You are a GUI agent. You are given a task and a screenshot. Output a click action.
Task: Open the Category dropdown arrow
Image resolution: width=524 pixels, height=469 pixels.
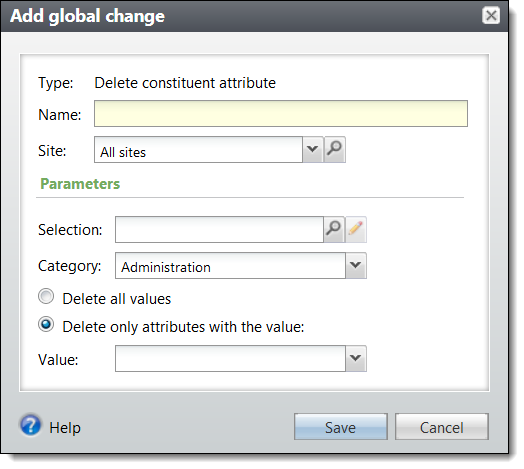(356, 266)
